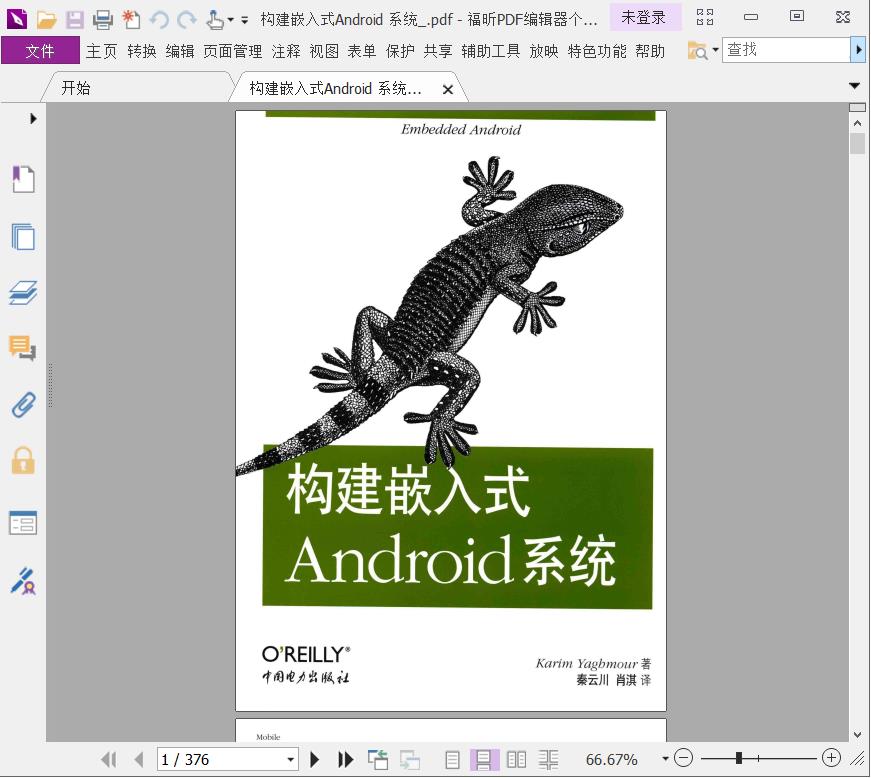871x778 pixels.
Task: Open the 帮助 ribbon tab
Action: point(650,51)
